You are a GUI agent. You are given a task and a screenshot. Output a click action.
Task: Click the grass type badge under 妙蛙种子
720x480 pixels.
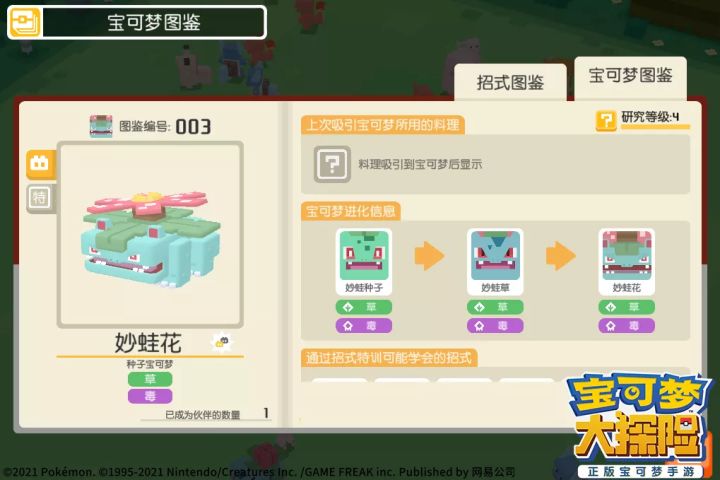point(364,307)
